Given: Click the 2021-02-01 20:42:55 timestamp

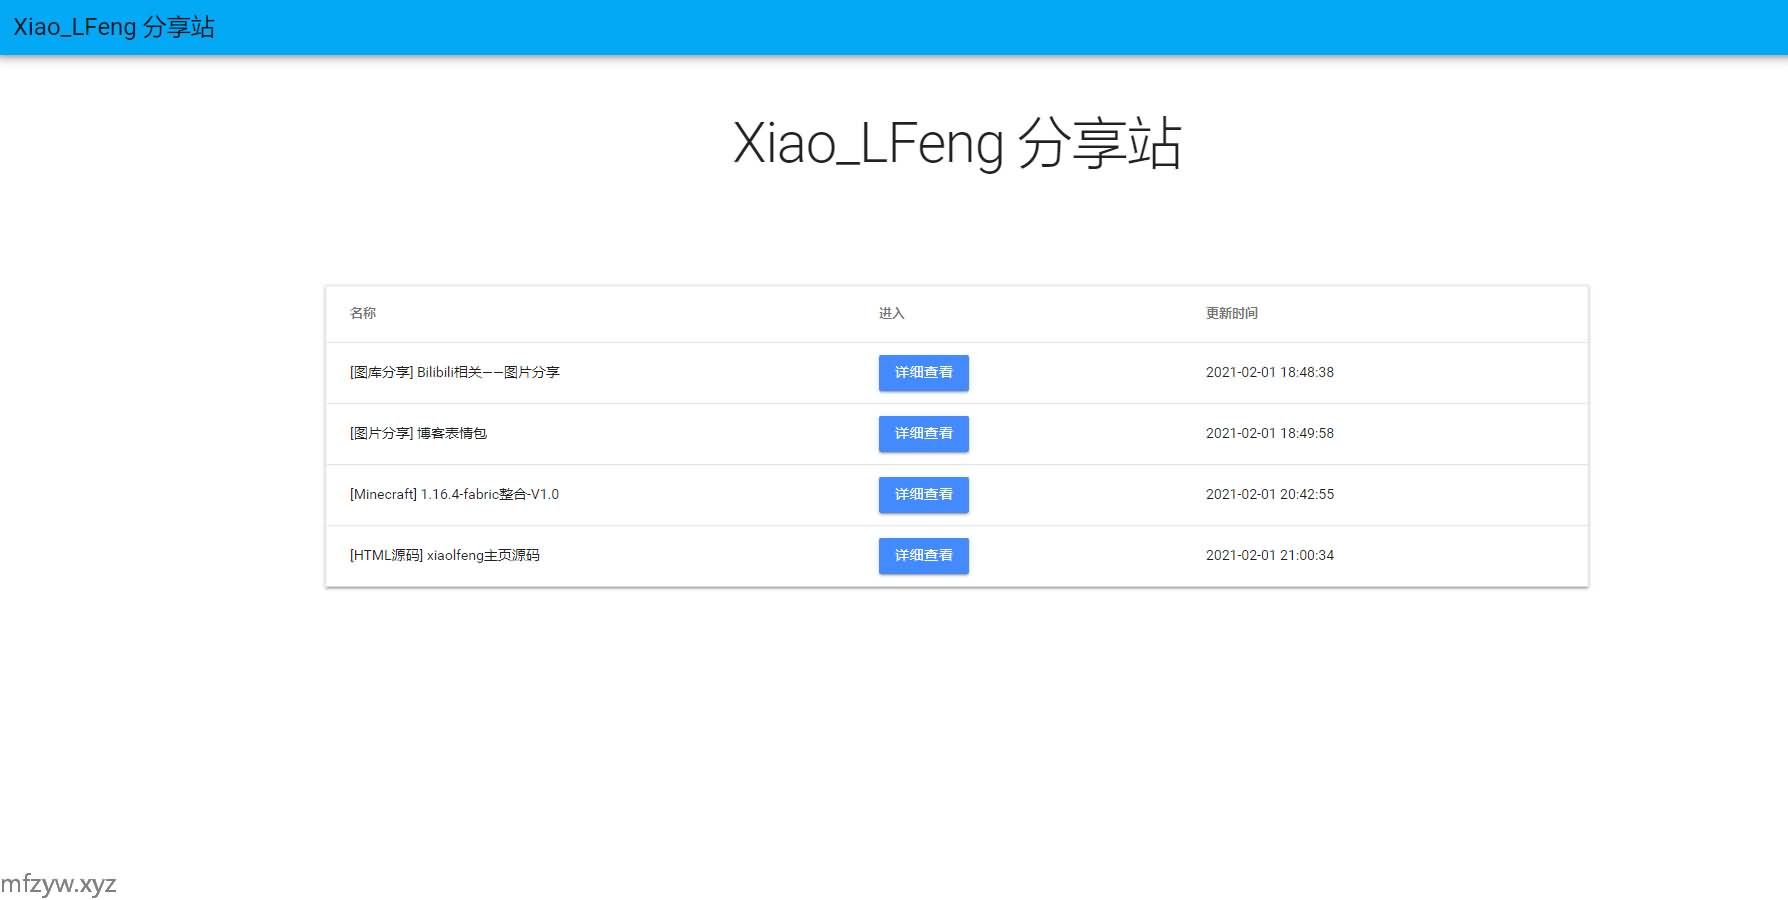Looking at the screenshot, I should coord(1269,494).
